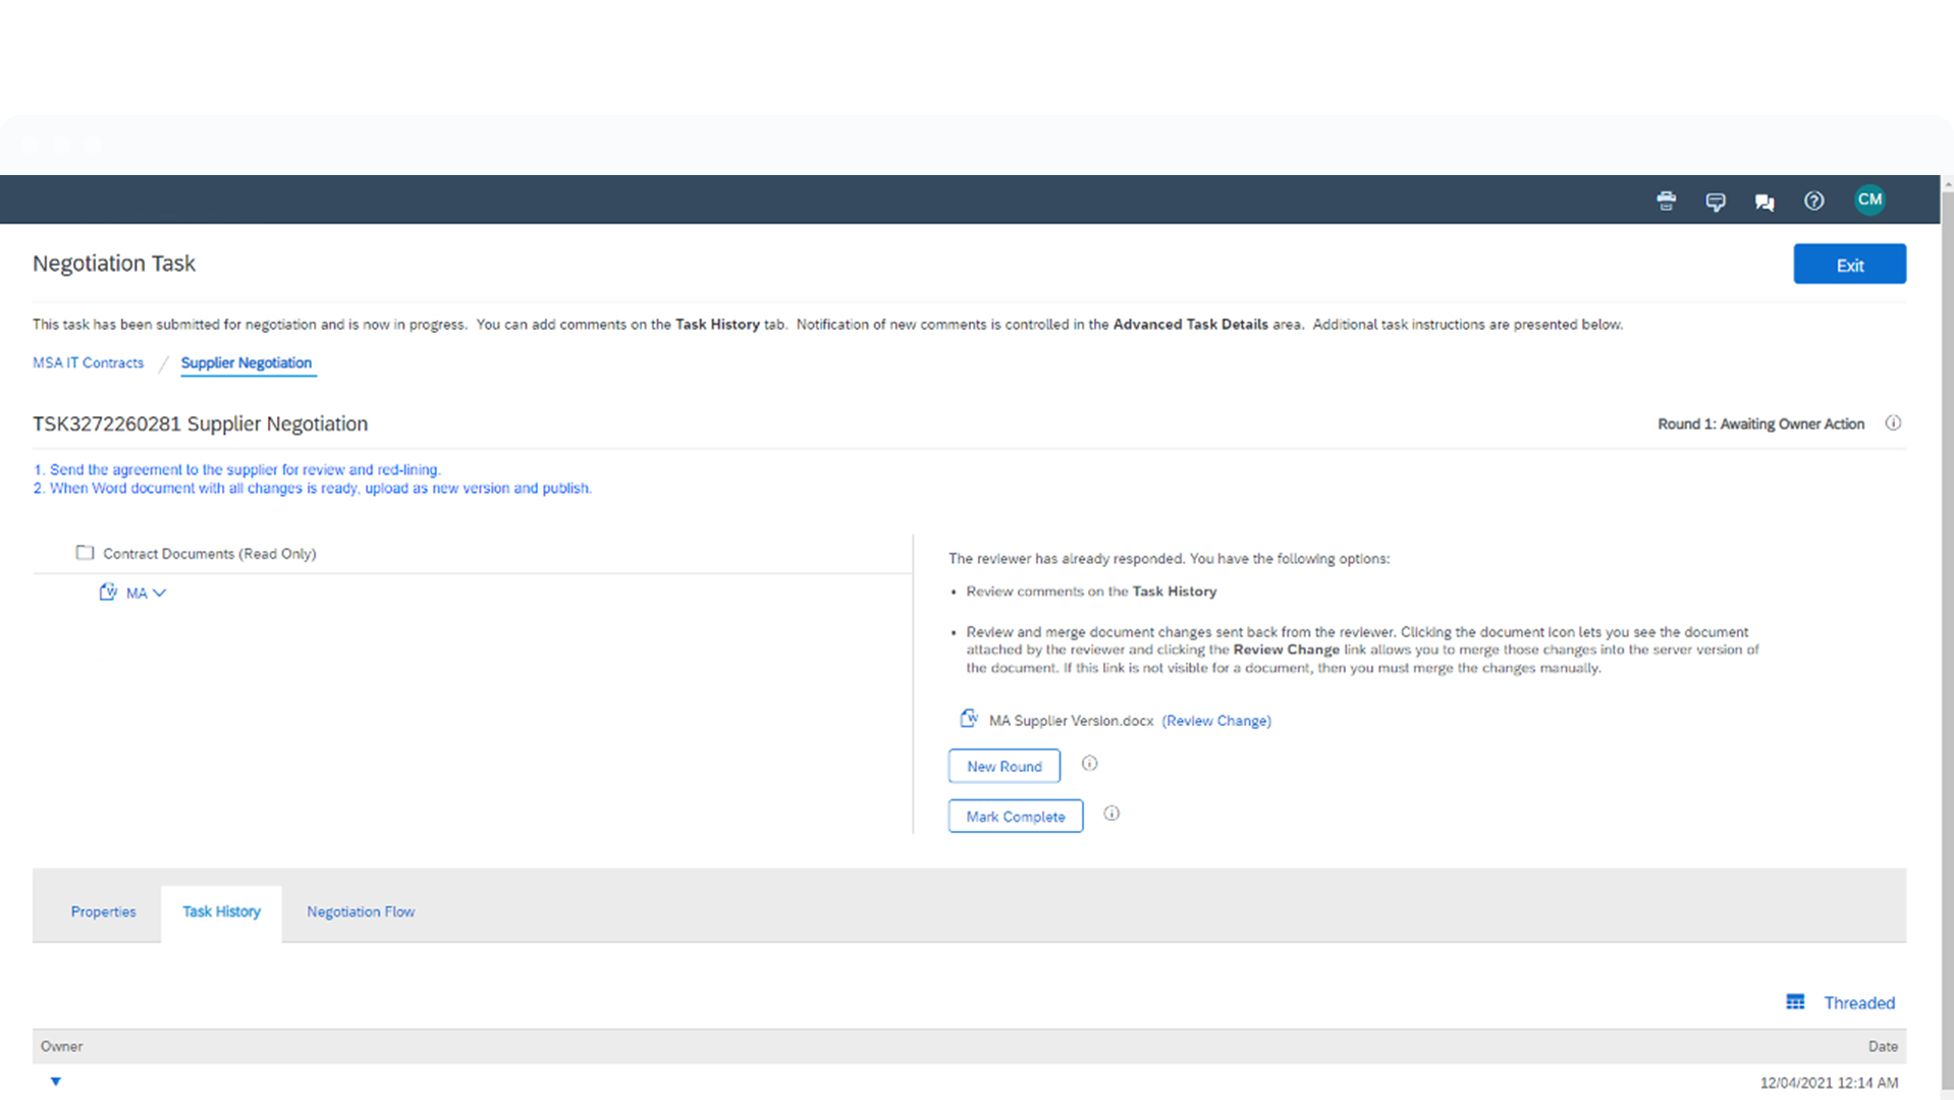Select the Task History tab
This screenshot has height=1100, width=1954.
coord(221,912)
